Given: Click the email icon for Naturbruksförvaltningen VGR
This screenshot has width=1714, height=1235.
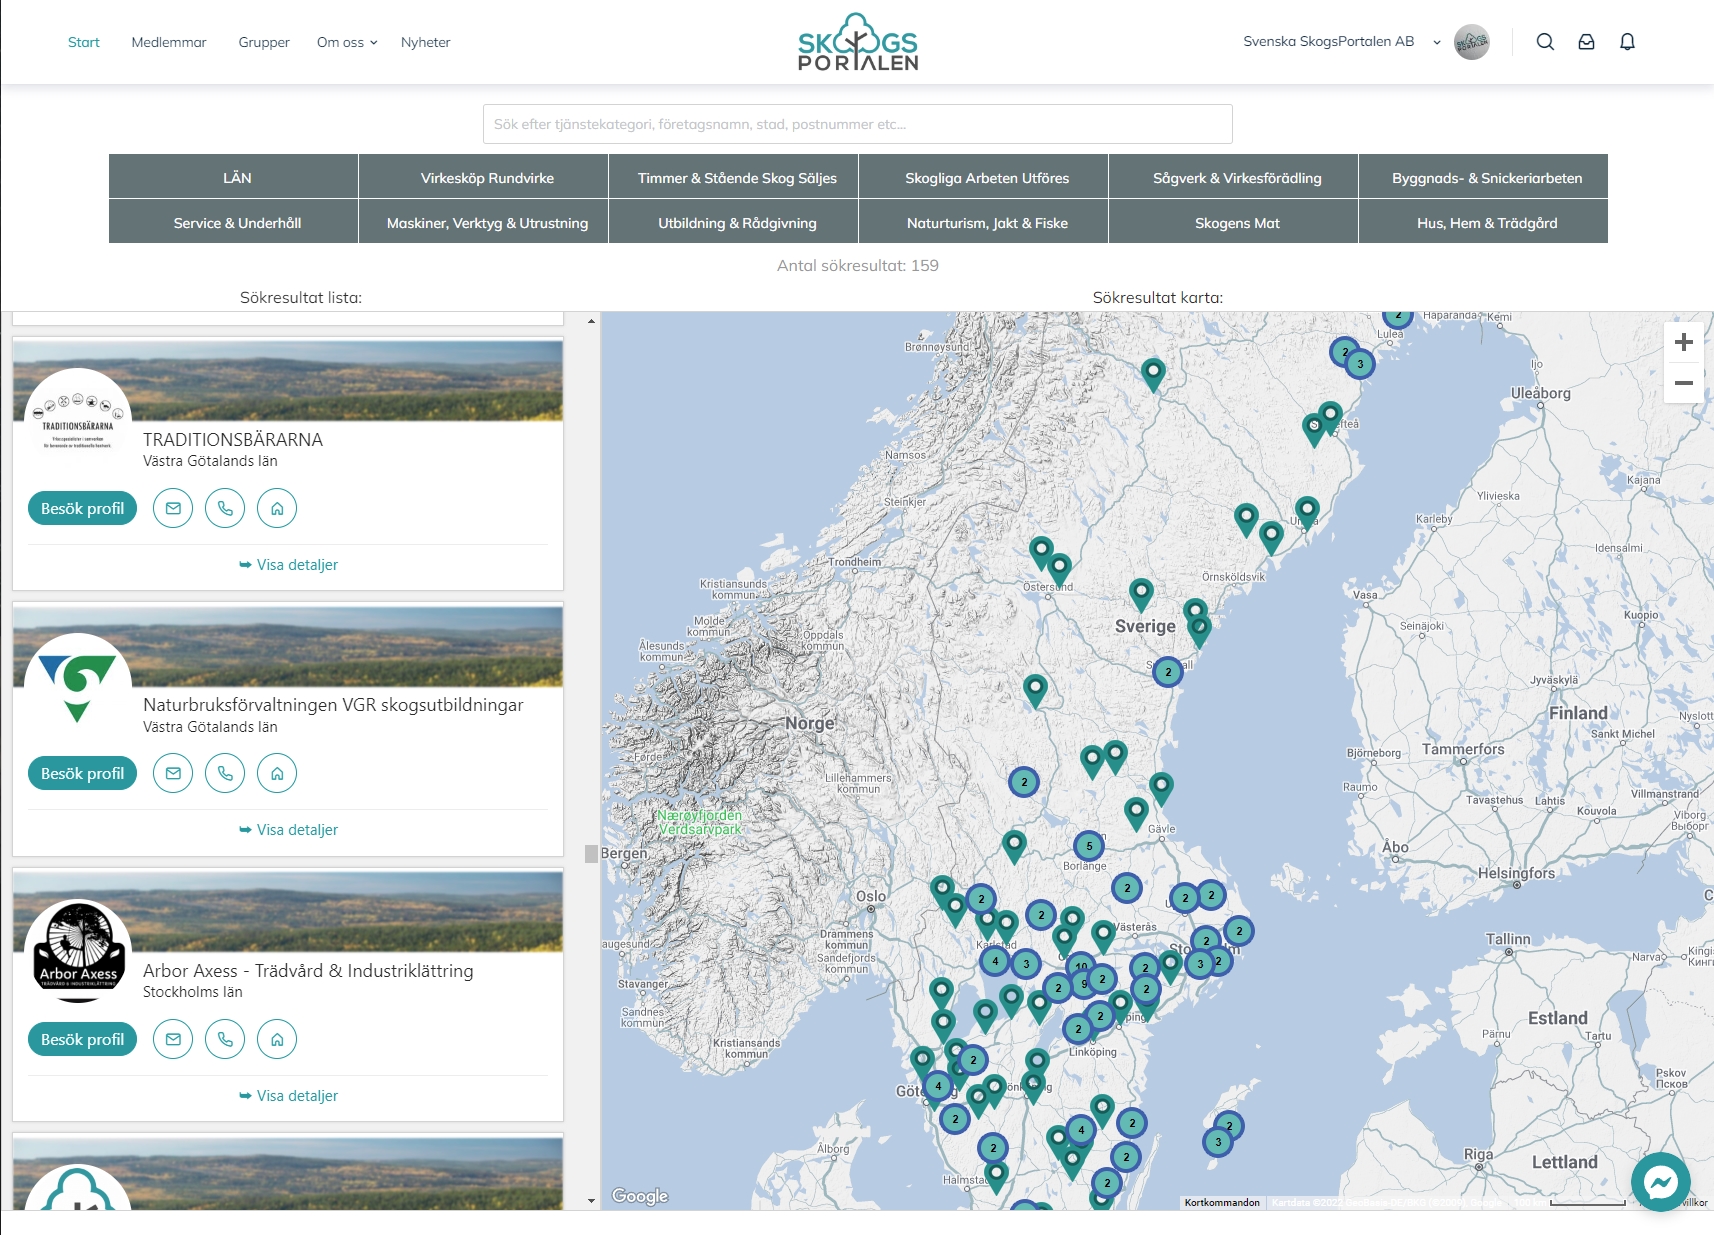Looking at the screenshot, I should point(173,773).
